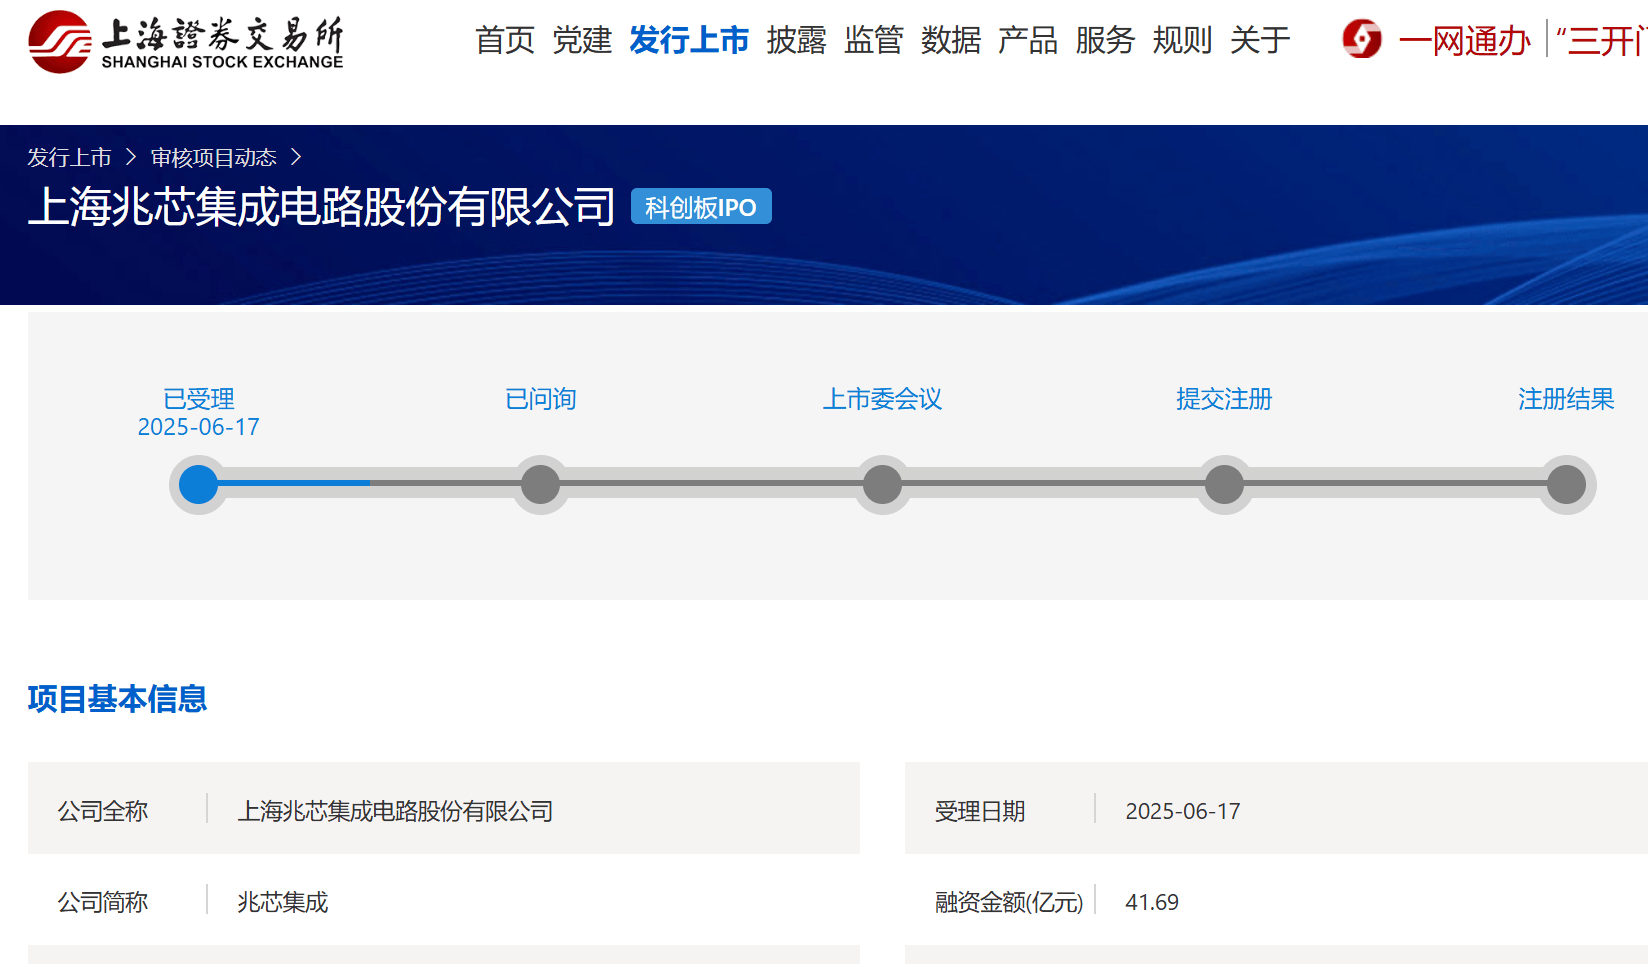Follow the 发行上市 breadcrumb link
1648x964 pixels.
click(x=69, y=158)
